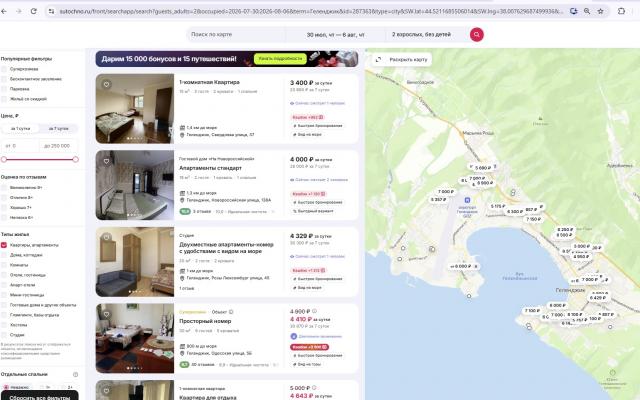The width and height of the screenshot is (640, 400).
Task: Open photo of 1-комнатная Квартира listing
Action: point(135,109)
